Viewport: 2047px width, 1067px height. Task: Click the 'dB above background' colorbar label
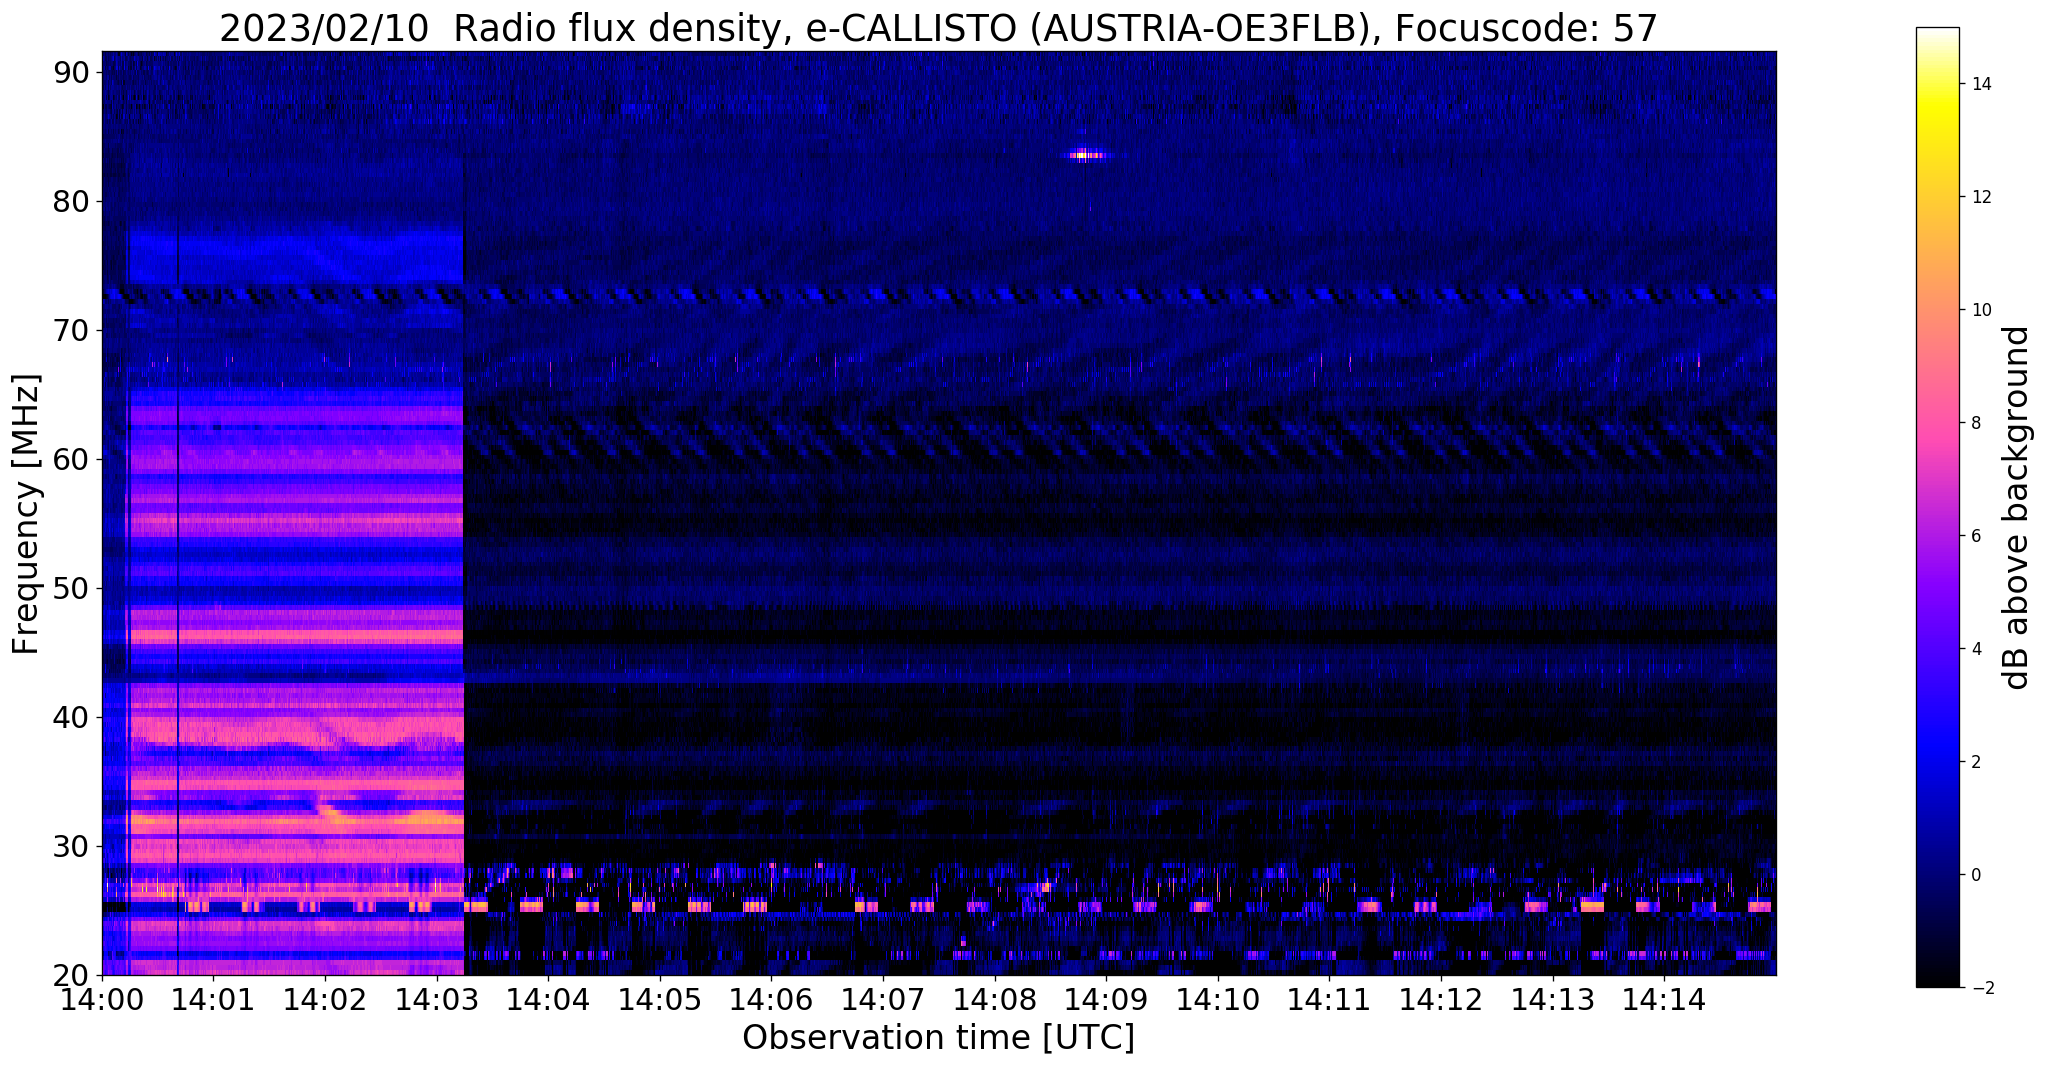click(x=2017, y=507)
